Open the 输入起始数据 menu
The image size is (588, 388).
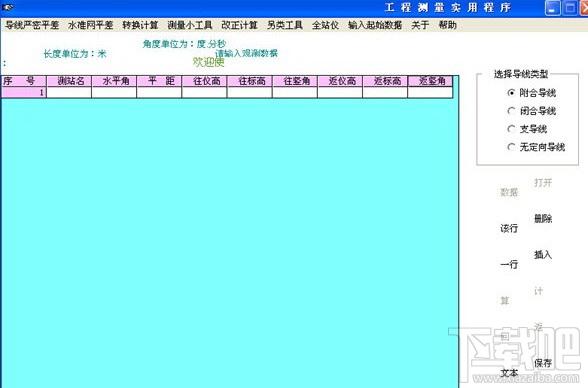(375, 25)
